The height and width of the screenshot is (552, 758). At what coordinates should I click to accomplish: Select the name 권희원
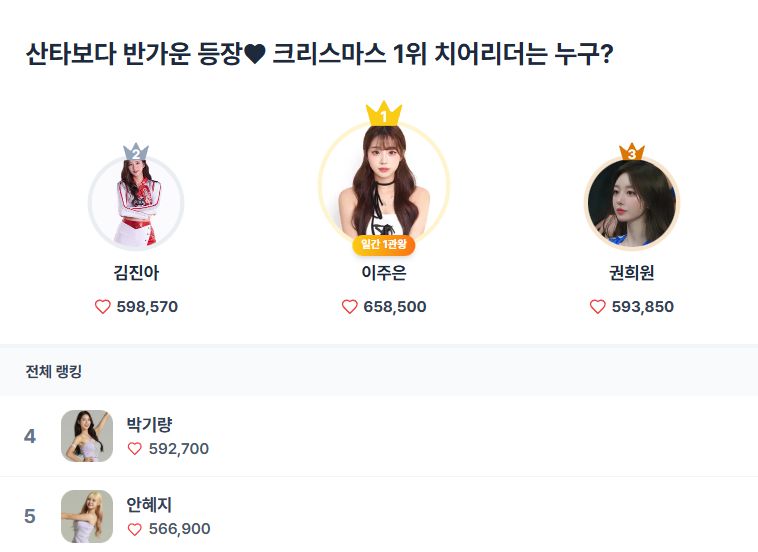click(x=631, y=273)
